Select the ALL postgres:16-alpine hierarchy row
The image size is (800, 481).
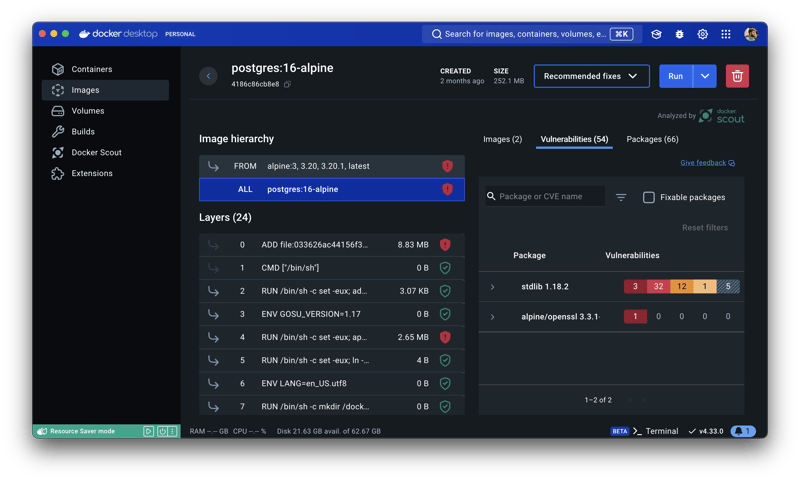[332, 189]
